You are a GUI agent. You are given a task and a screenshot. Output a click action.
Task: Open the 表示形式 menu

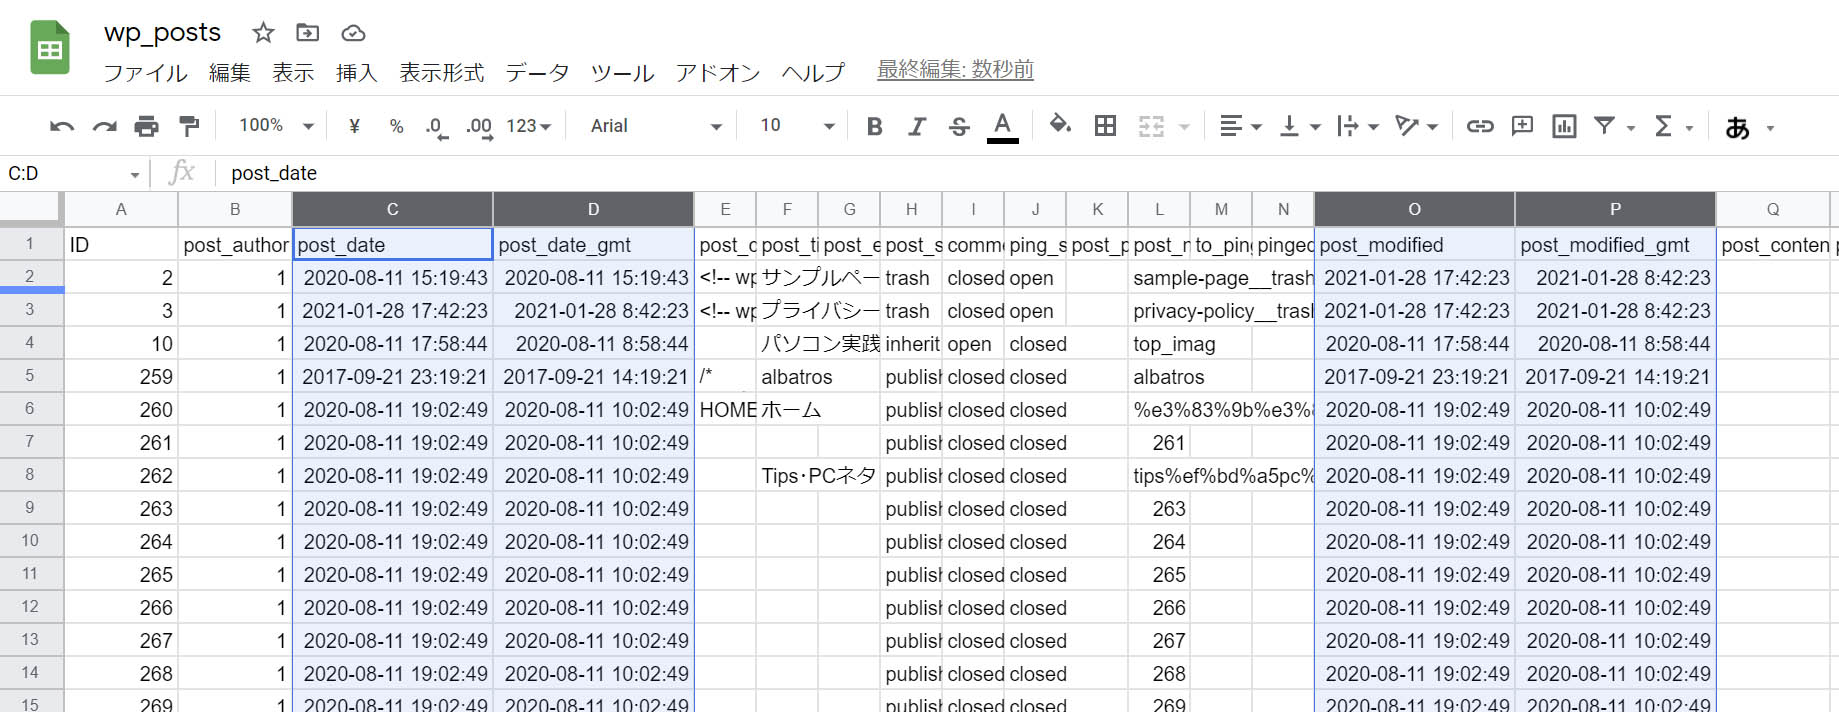[x=441, y=73]
